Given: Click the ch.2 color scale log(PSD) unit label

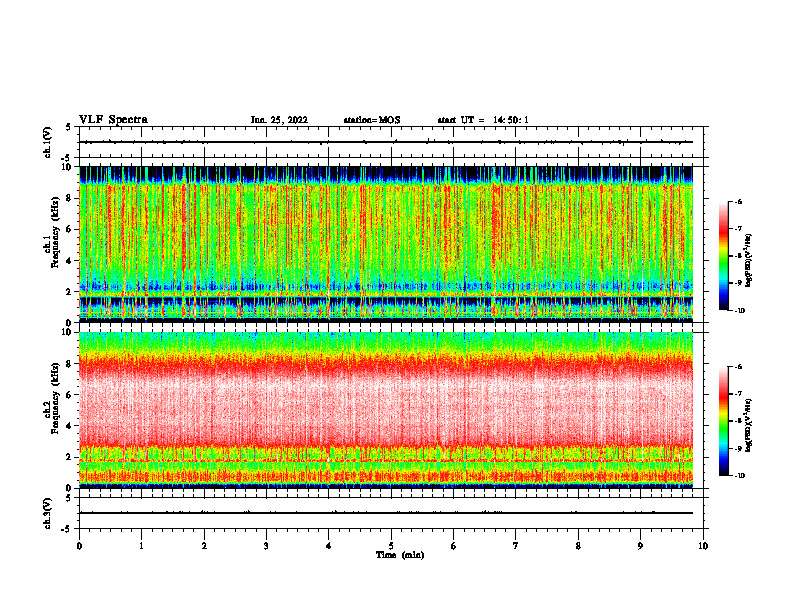Looking at the screenshot, I should pyautogui.click(x=749, y=425).
